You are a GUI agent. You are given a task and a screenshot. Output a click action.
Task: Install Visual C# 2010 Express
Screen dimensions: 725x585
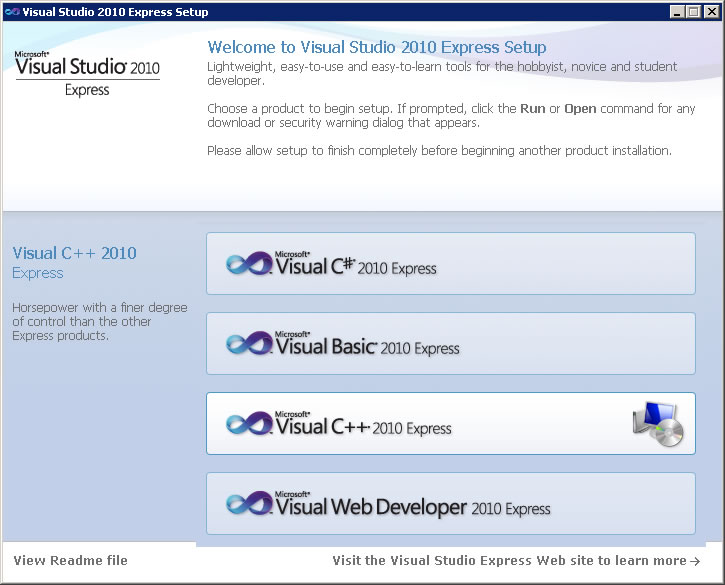pyautogui.click(x=451, y=264)
